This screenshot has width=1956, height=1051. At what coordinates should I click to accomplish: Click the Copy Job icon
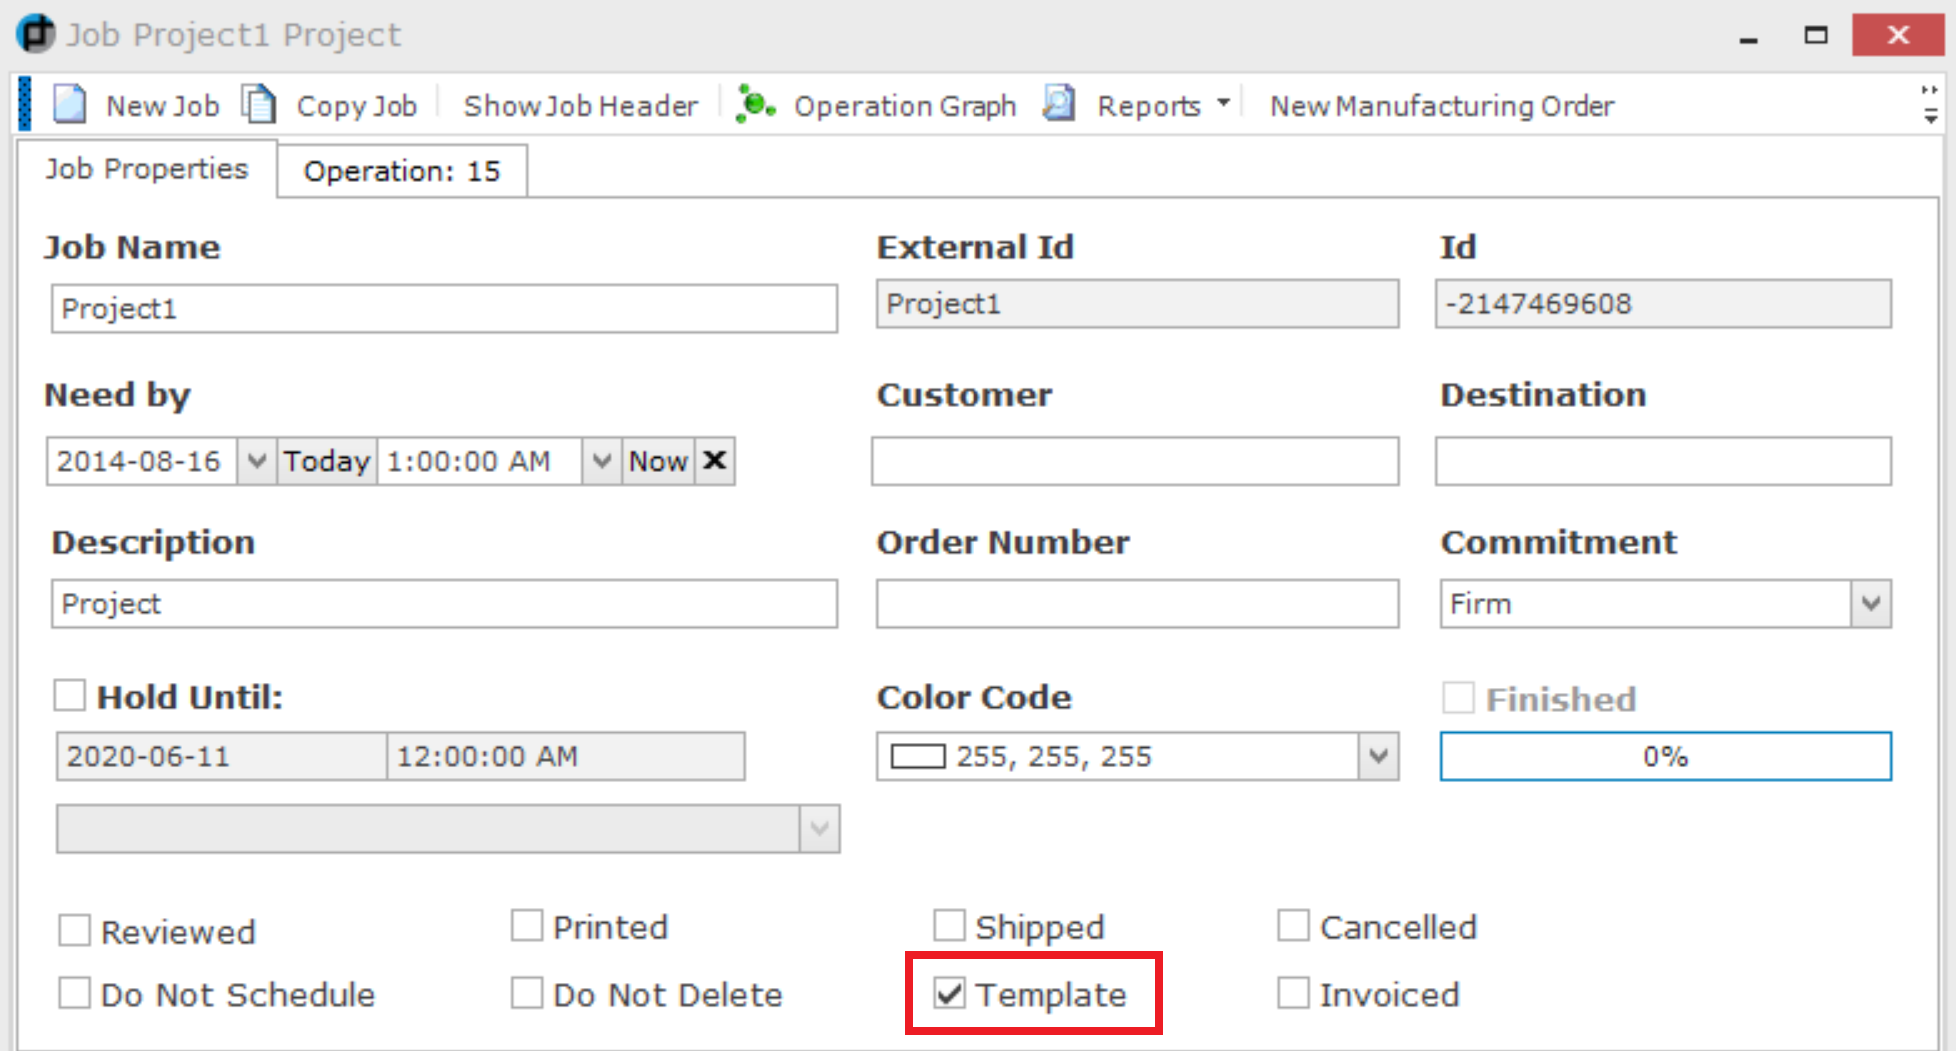click(259, 105)
